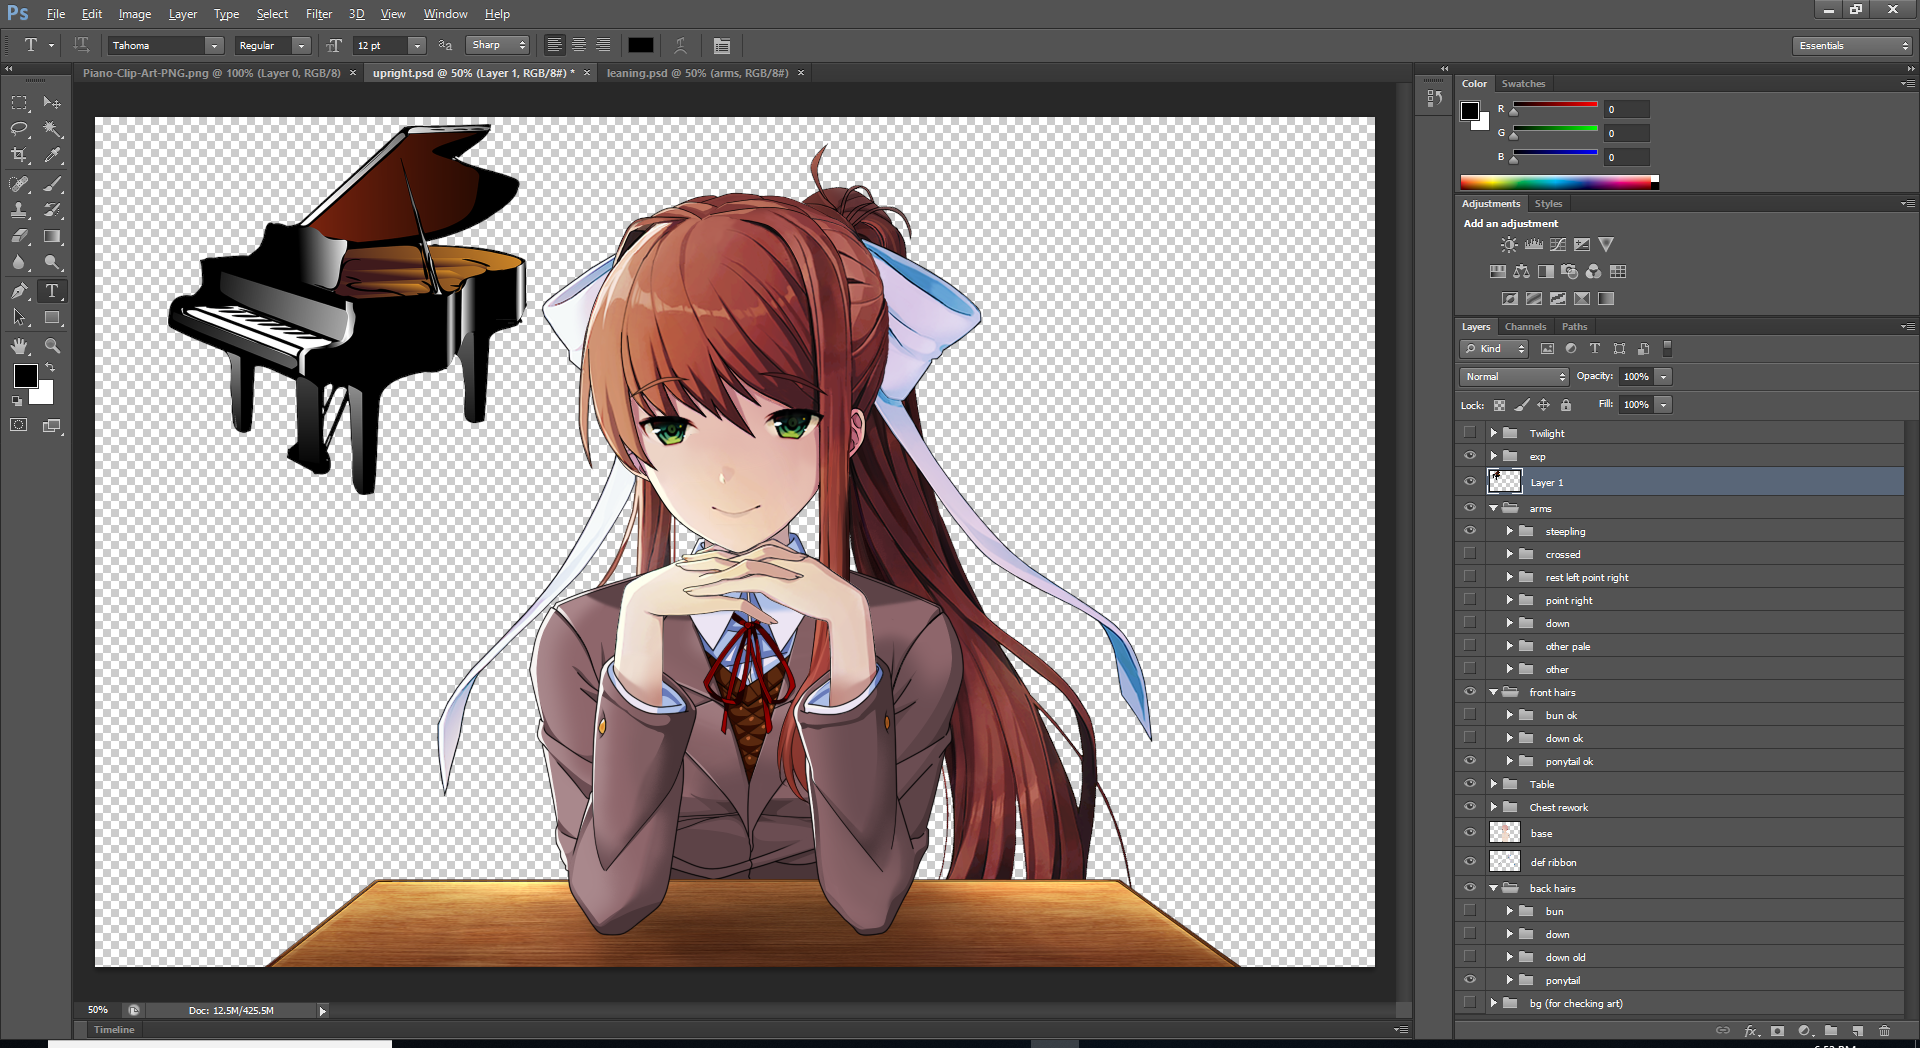Add a layer mask icon
Image resolution: width=1920 pixels, height=1048 pixels.
click(x=1777, y=1030)
